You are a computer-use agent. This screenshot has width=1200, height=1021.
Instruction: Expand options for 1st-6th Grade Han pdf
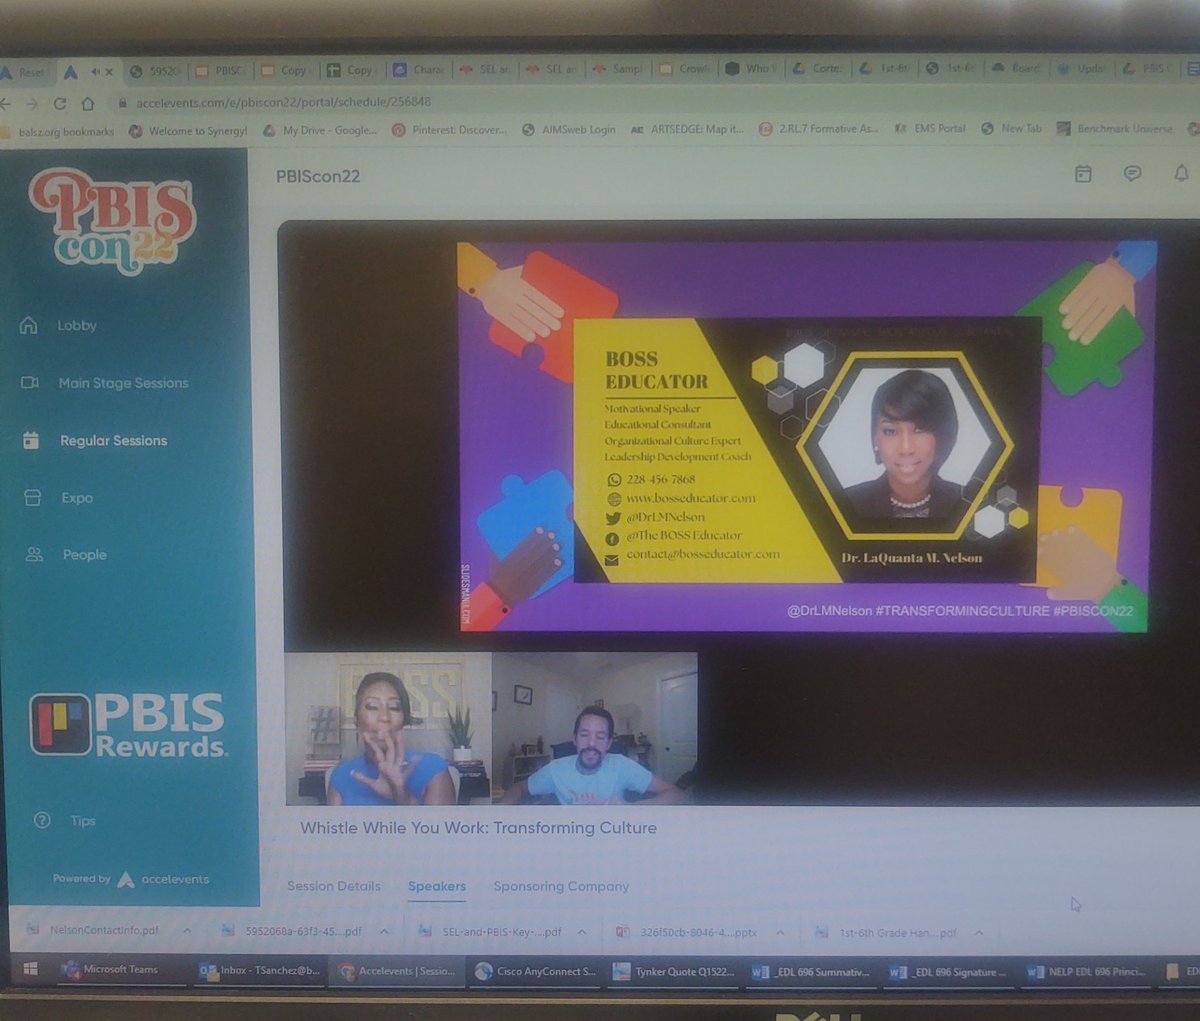coord(978,933)
